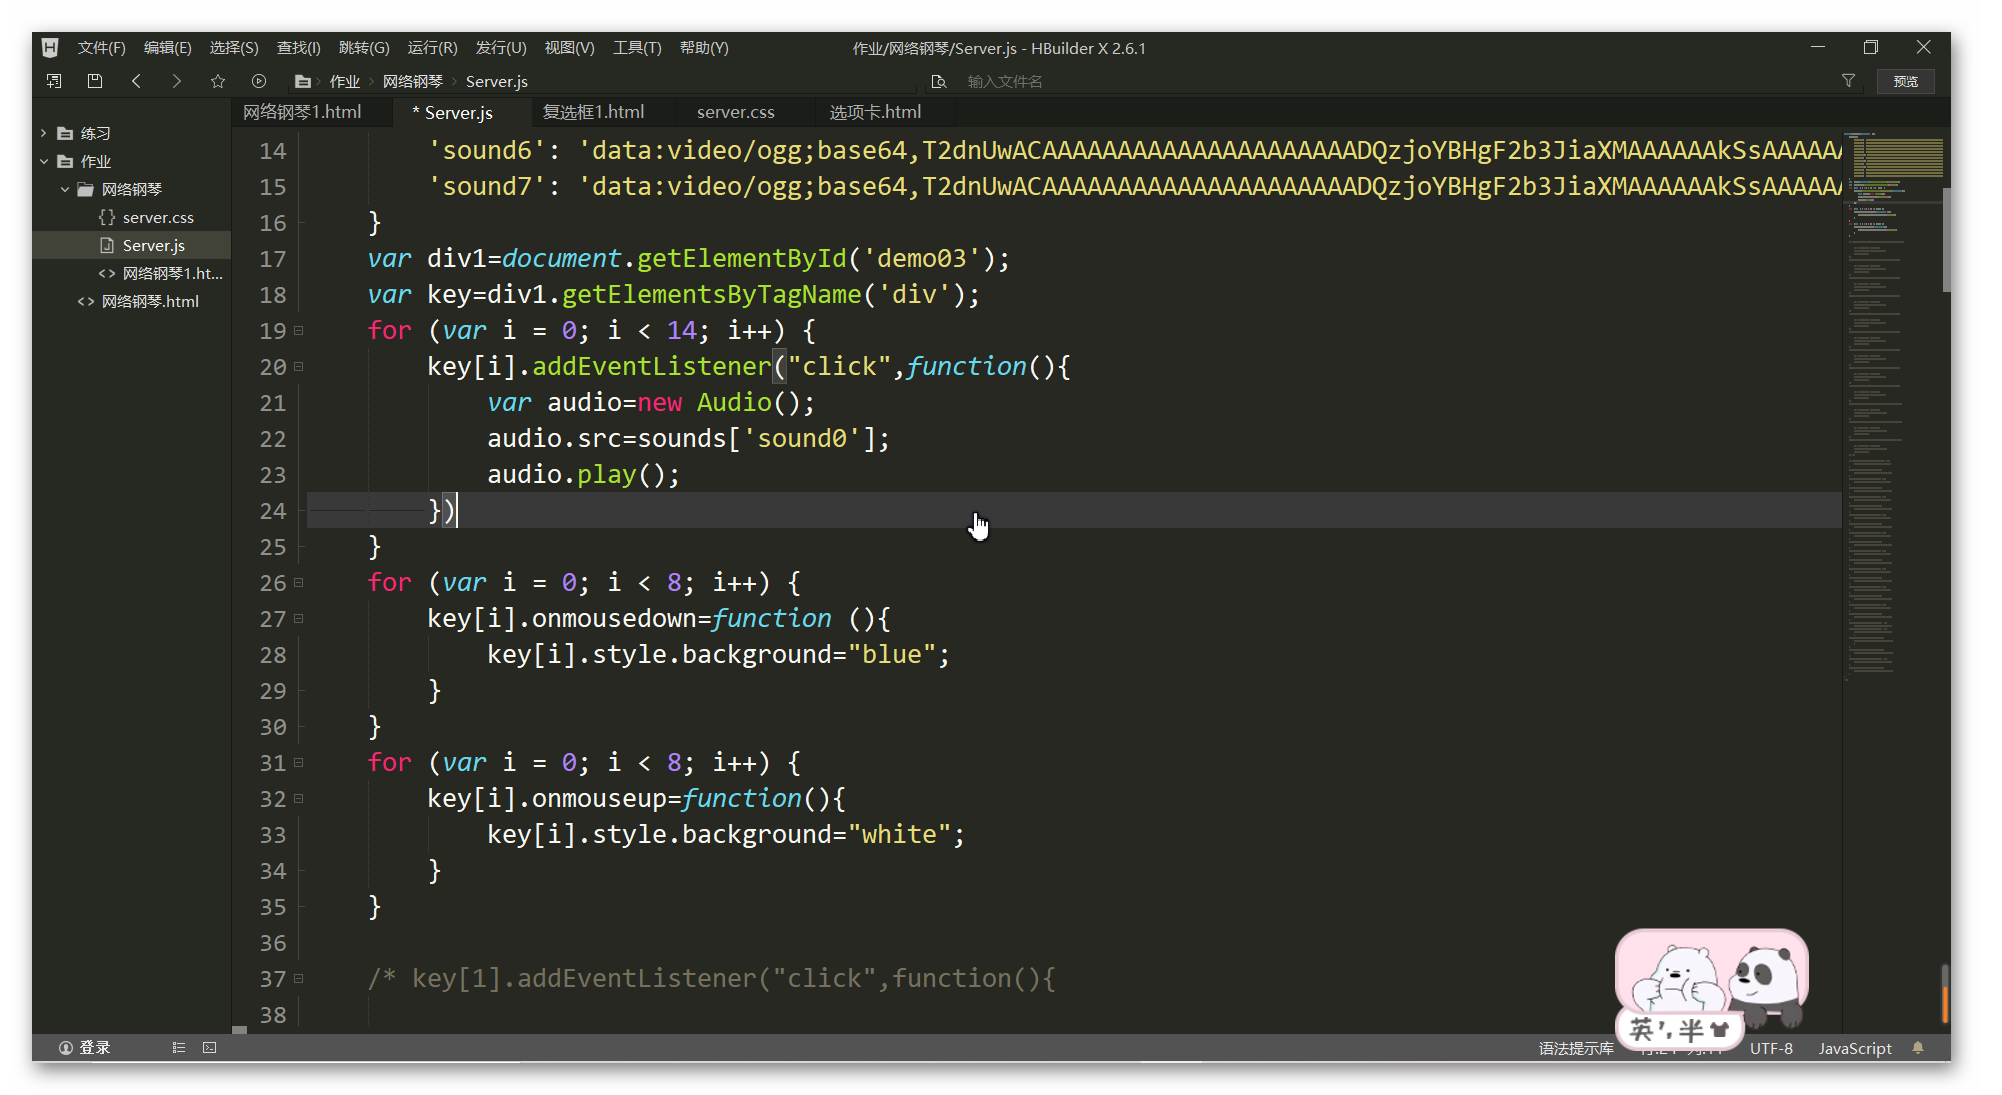
Task: Open the document outline icon in the status bar
Action: 178,1047
